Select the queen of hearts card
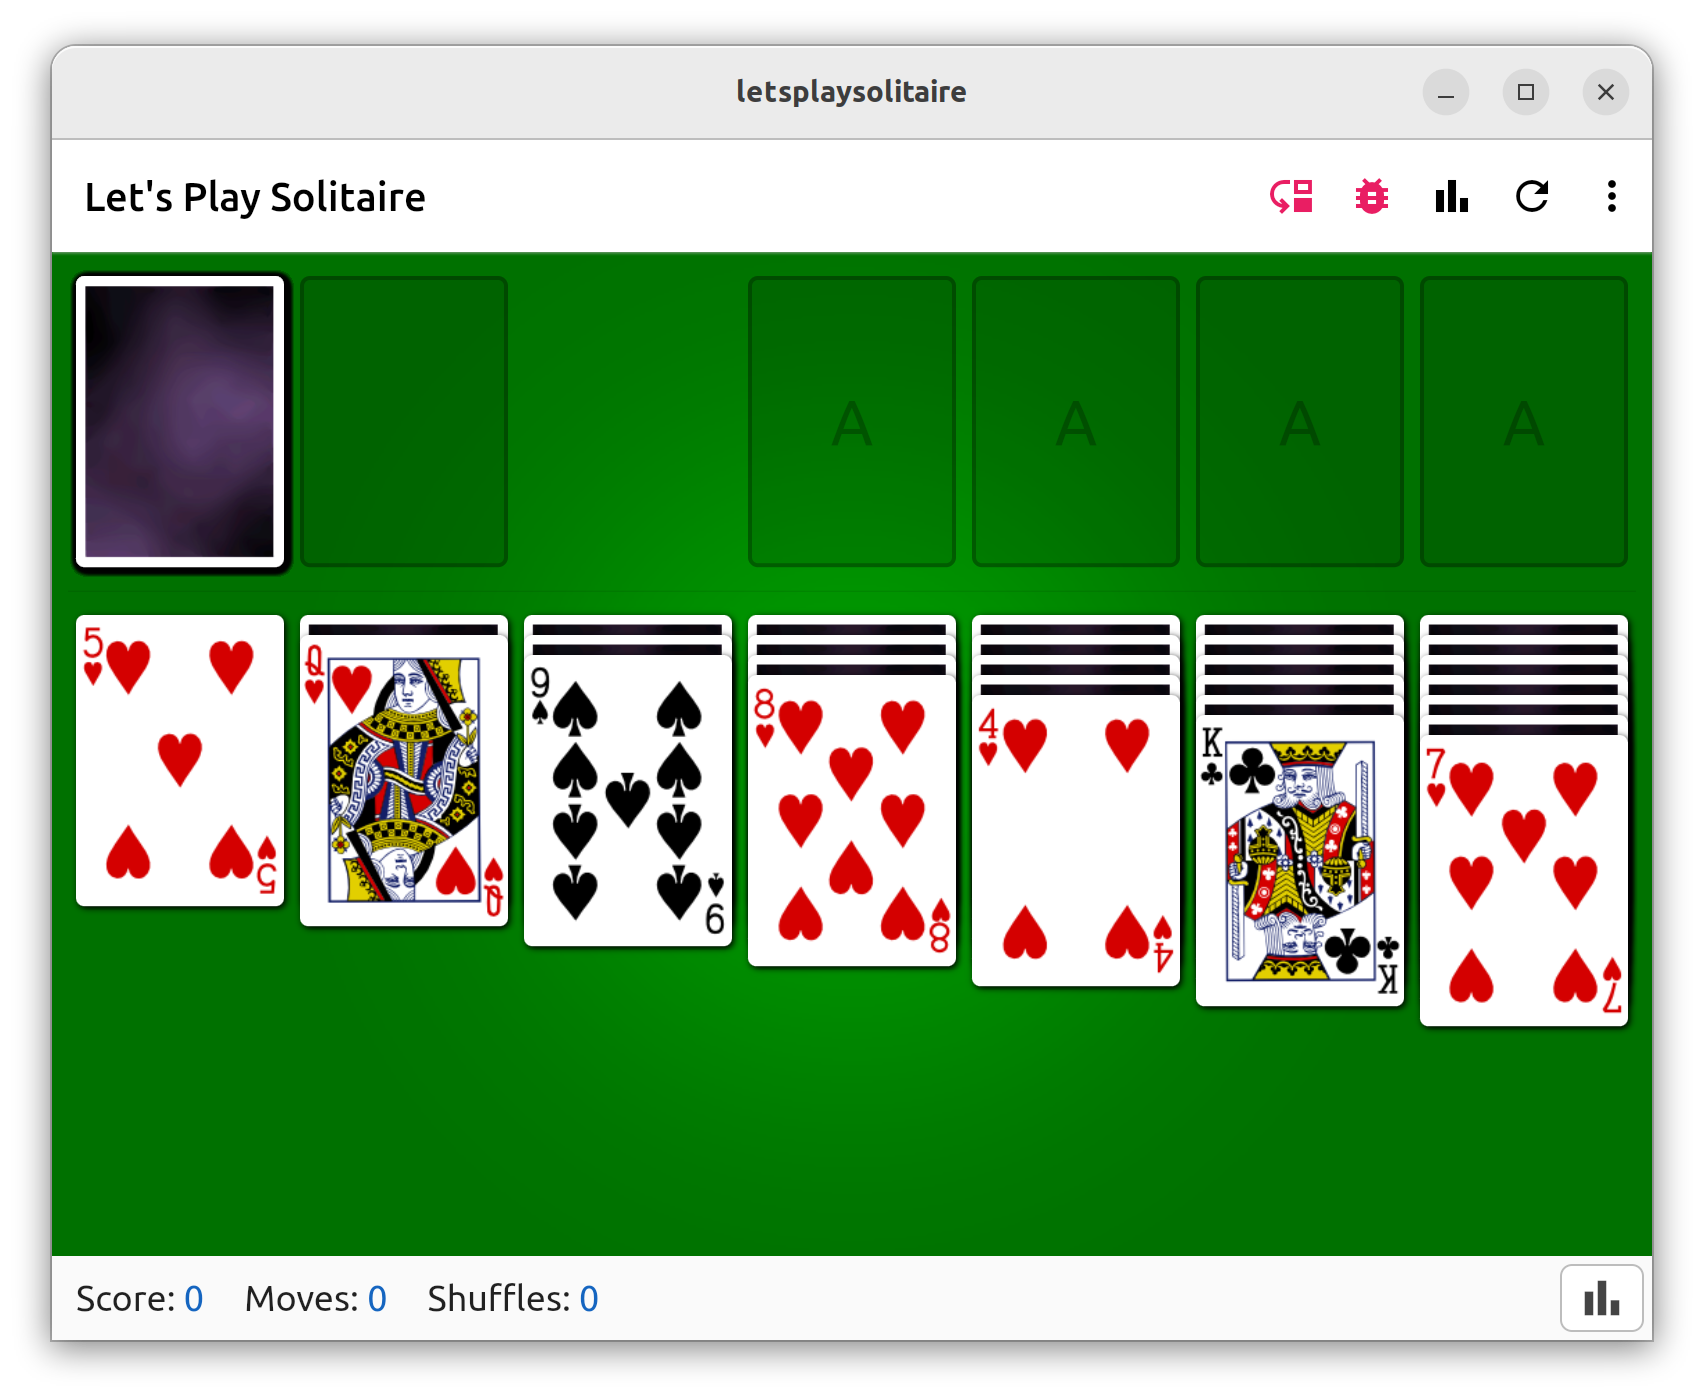 coord(404,781)
